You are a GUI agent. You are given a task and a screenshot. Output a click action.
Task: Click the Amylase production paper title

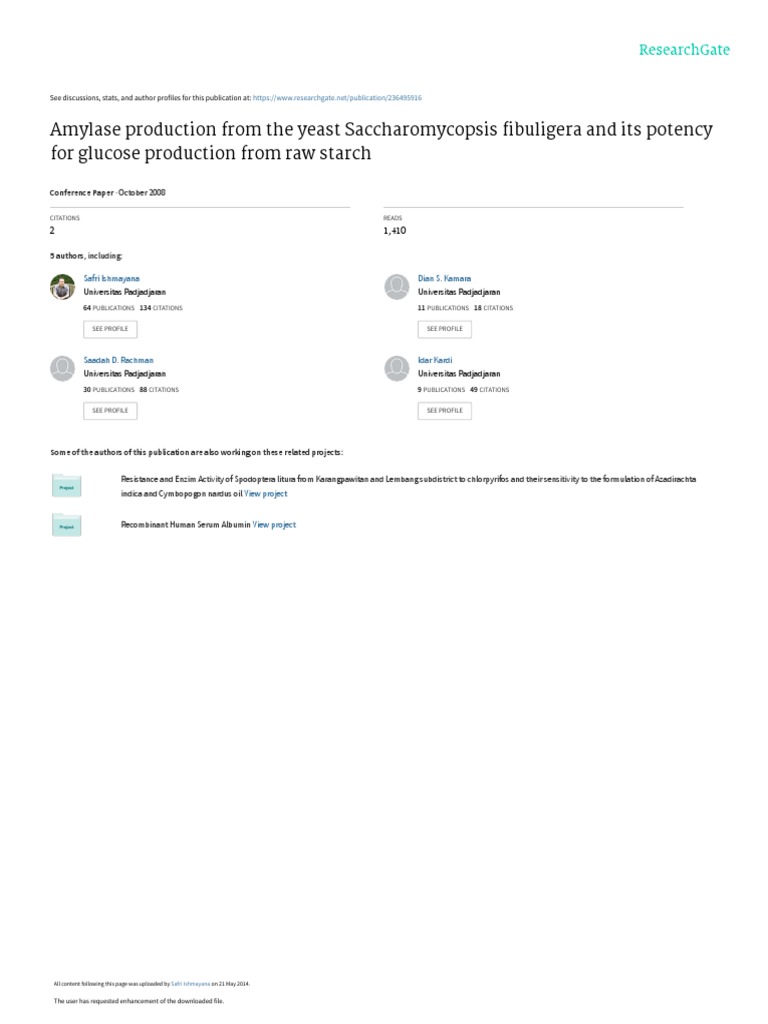point(381,142)
